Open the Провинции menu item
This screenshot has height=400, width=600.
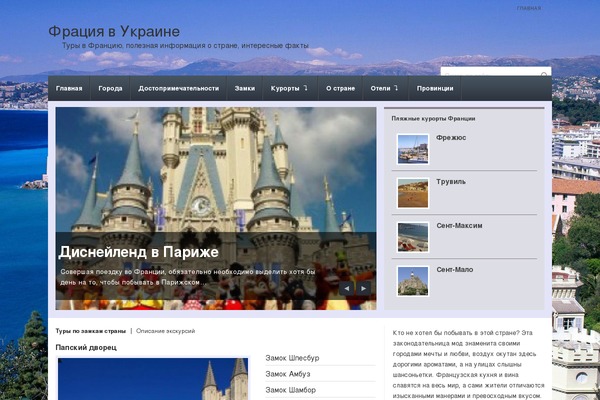coord(435,88)
